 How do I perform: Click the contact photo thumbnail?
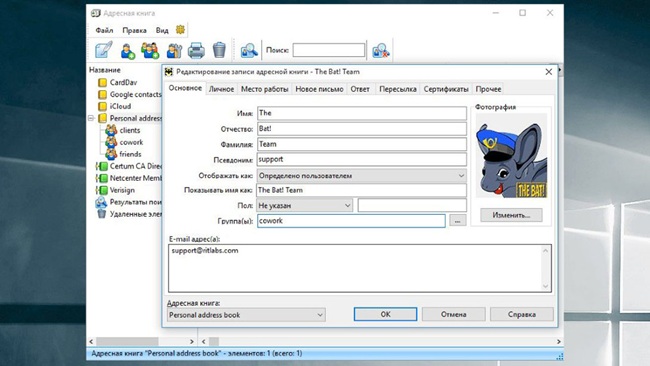(511, 156)
